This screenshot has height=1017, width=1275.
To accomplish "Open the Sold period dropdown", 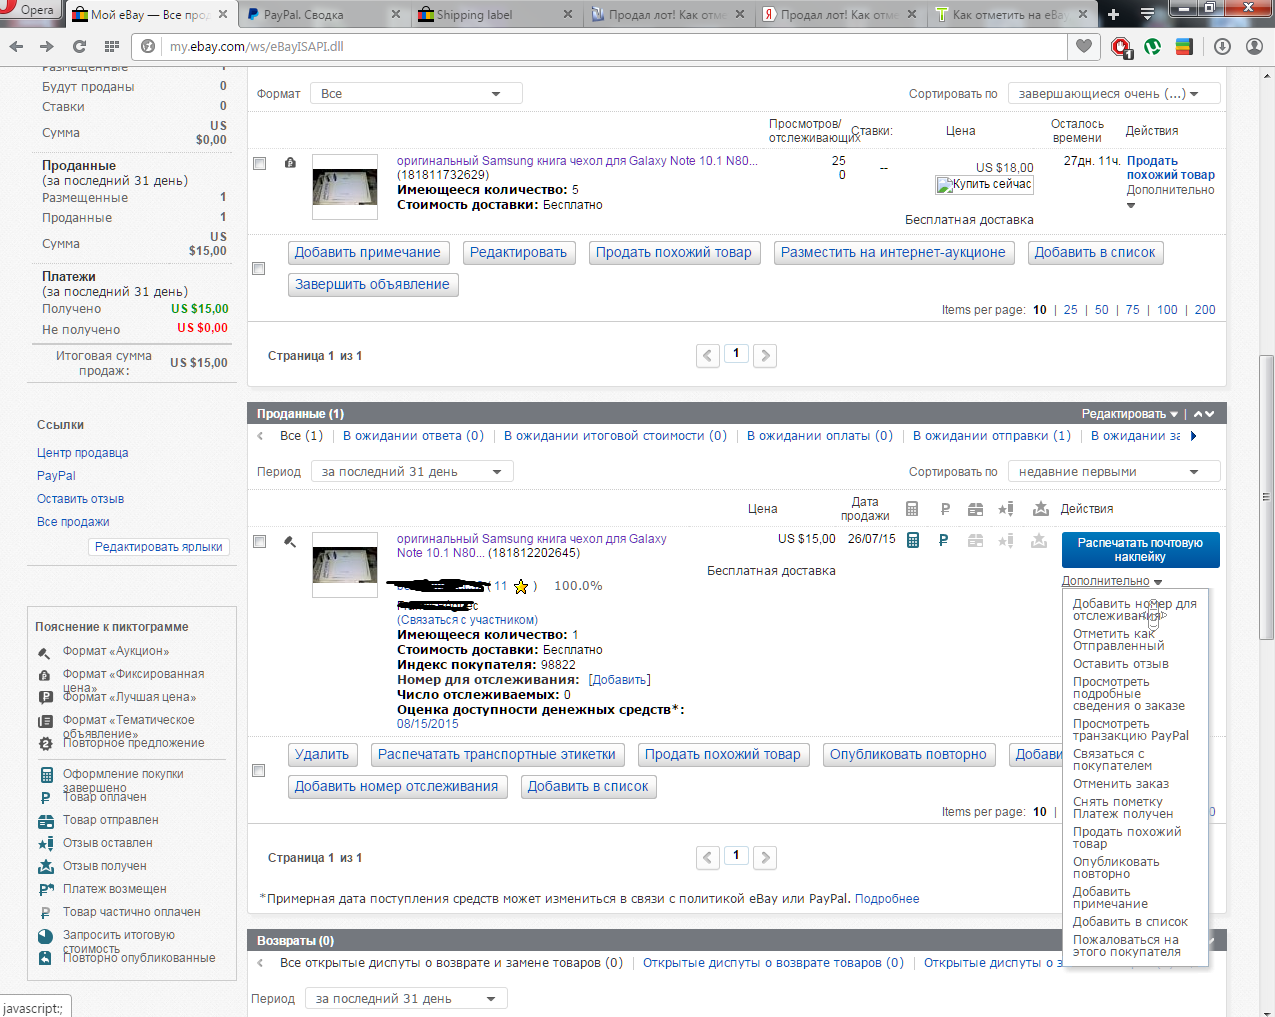I will [412, 471].
